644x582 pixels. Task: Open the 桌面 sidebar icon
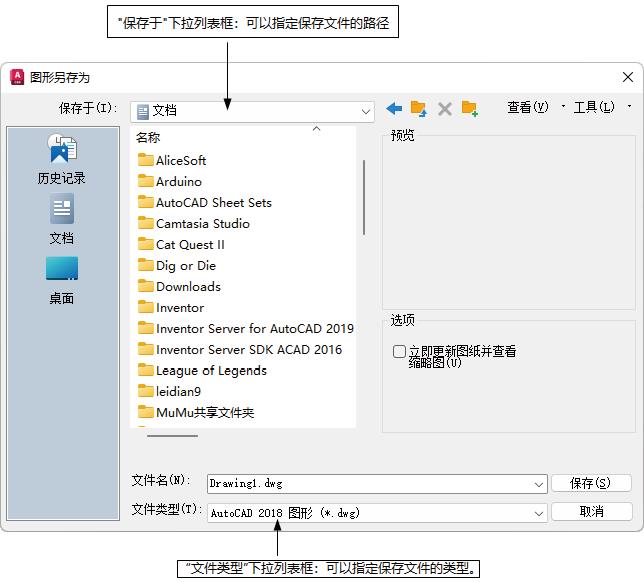pos(62,269)
